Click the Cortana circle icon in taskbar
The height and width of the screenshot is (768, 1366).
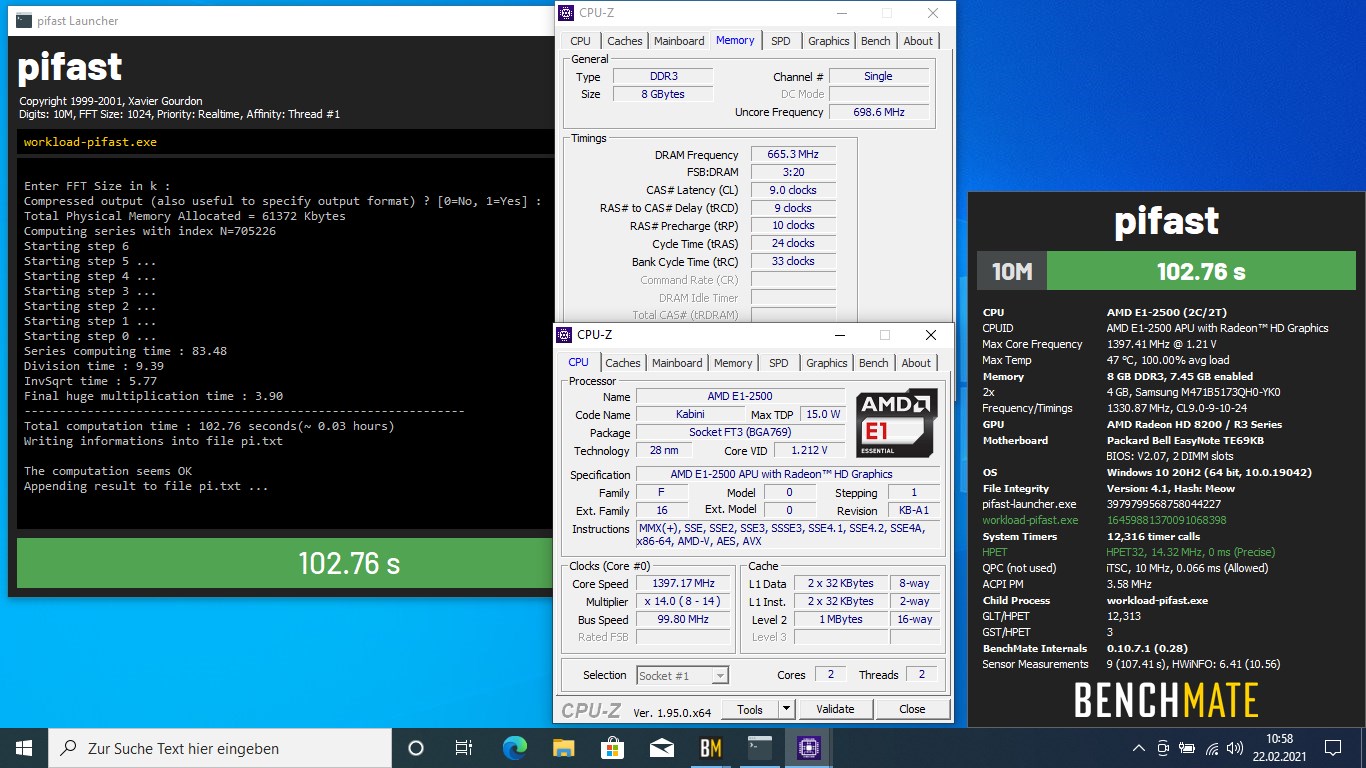pos(416,747)
